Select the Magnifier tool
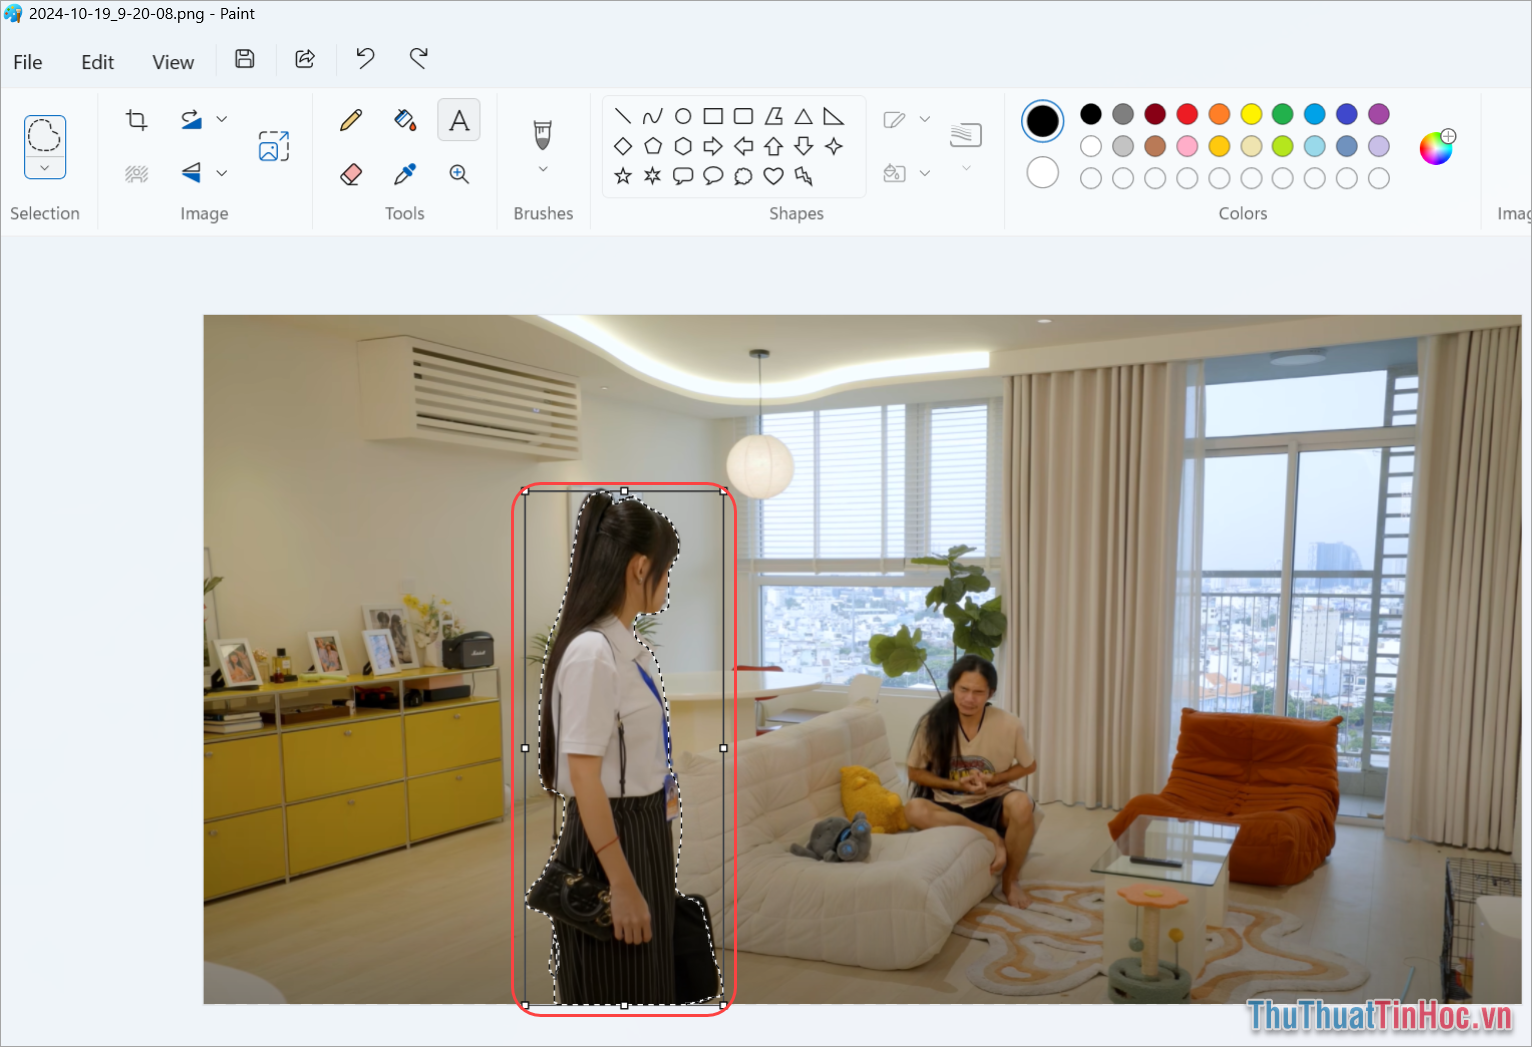1532x1047 pixels. pos(459,173)
